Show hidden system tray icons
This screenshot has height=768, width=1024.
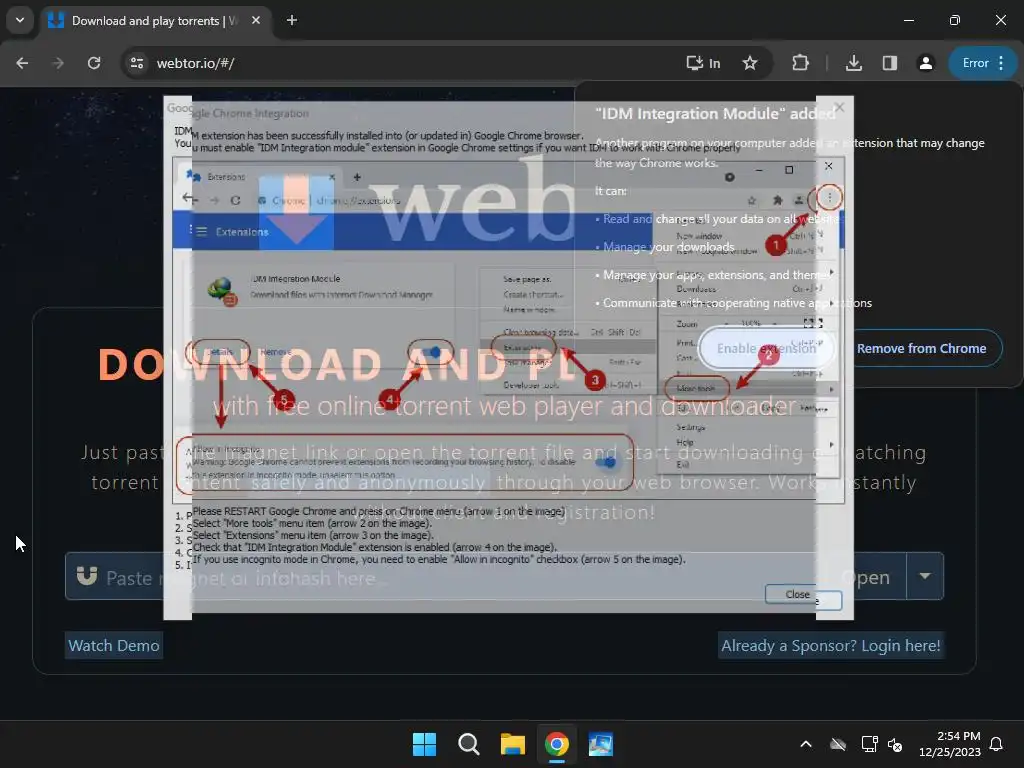coord(806,744)
